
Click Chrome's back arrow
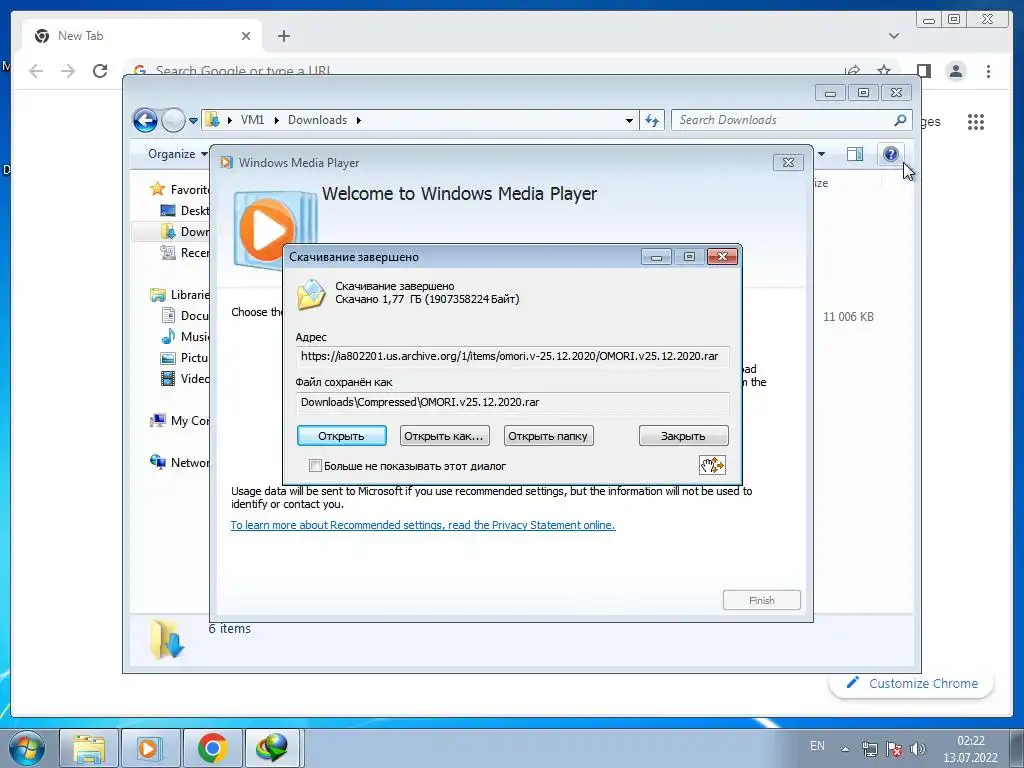36,71
